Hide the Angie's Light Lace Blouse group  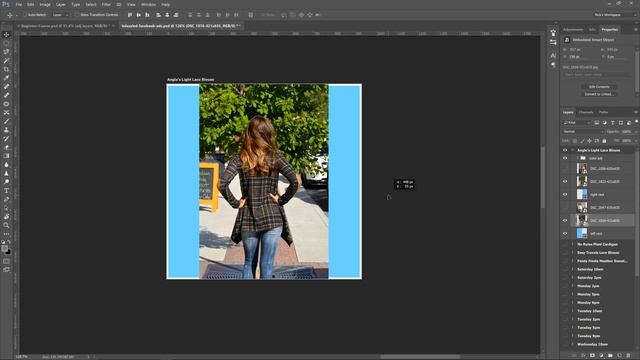pos(565,150)
